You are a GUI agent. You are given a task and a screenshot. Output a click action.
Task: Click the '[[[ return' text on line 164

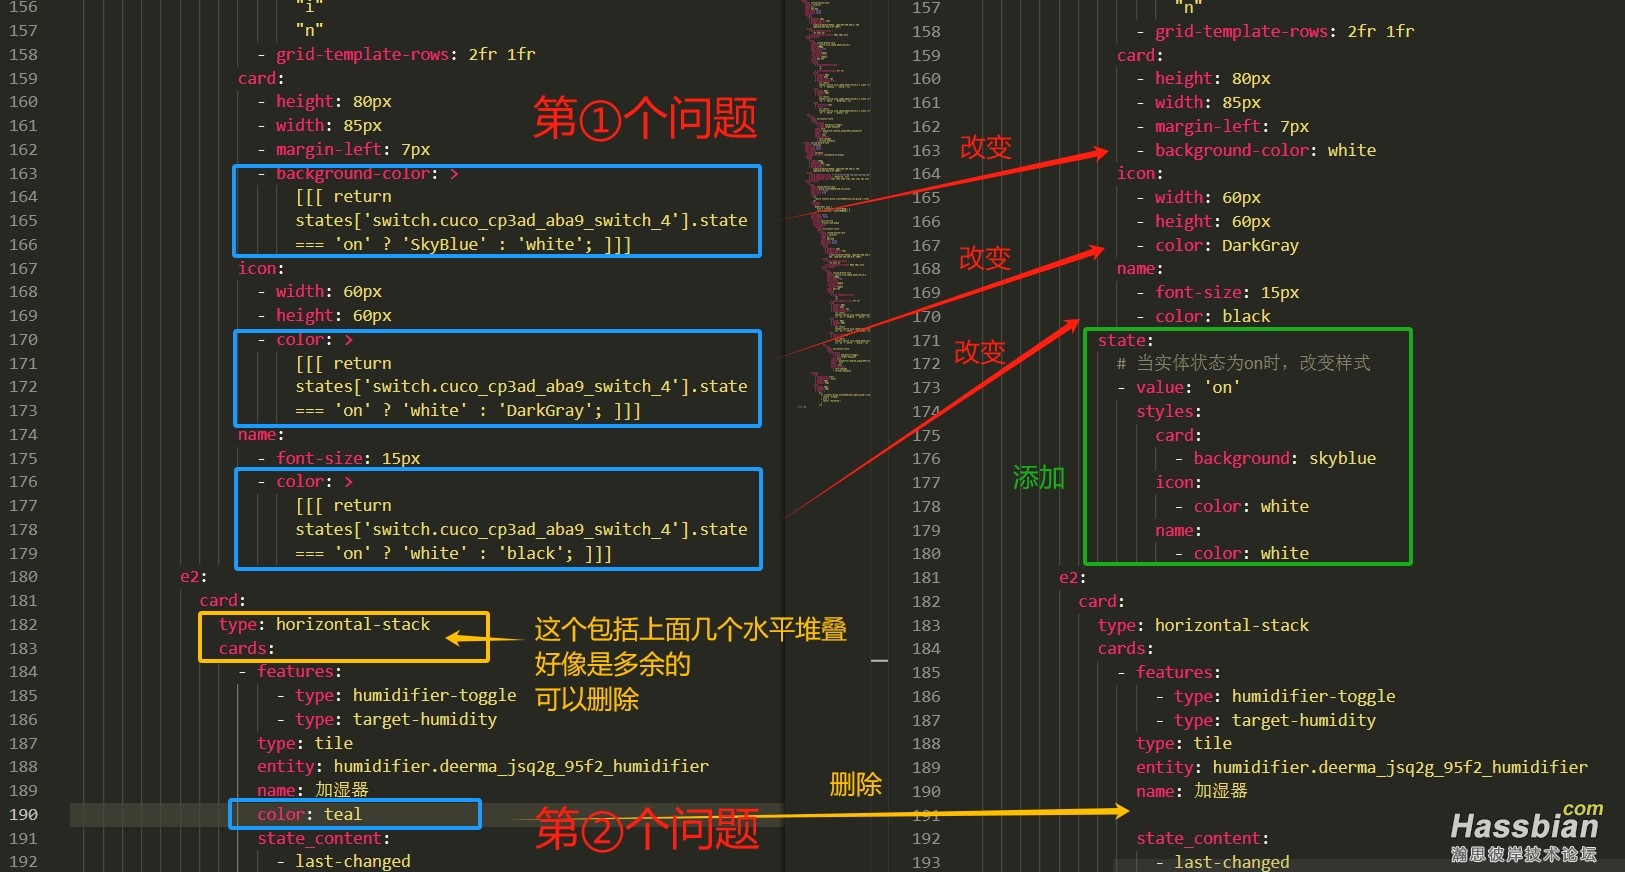343,197
